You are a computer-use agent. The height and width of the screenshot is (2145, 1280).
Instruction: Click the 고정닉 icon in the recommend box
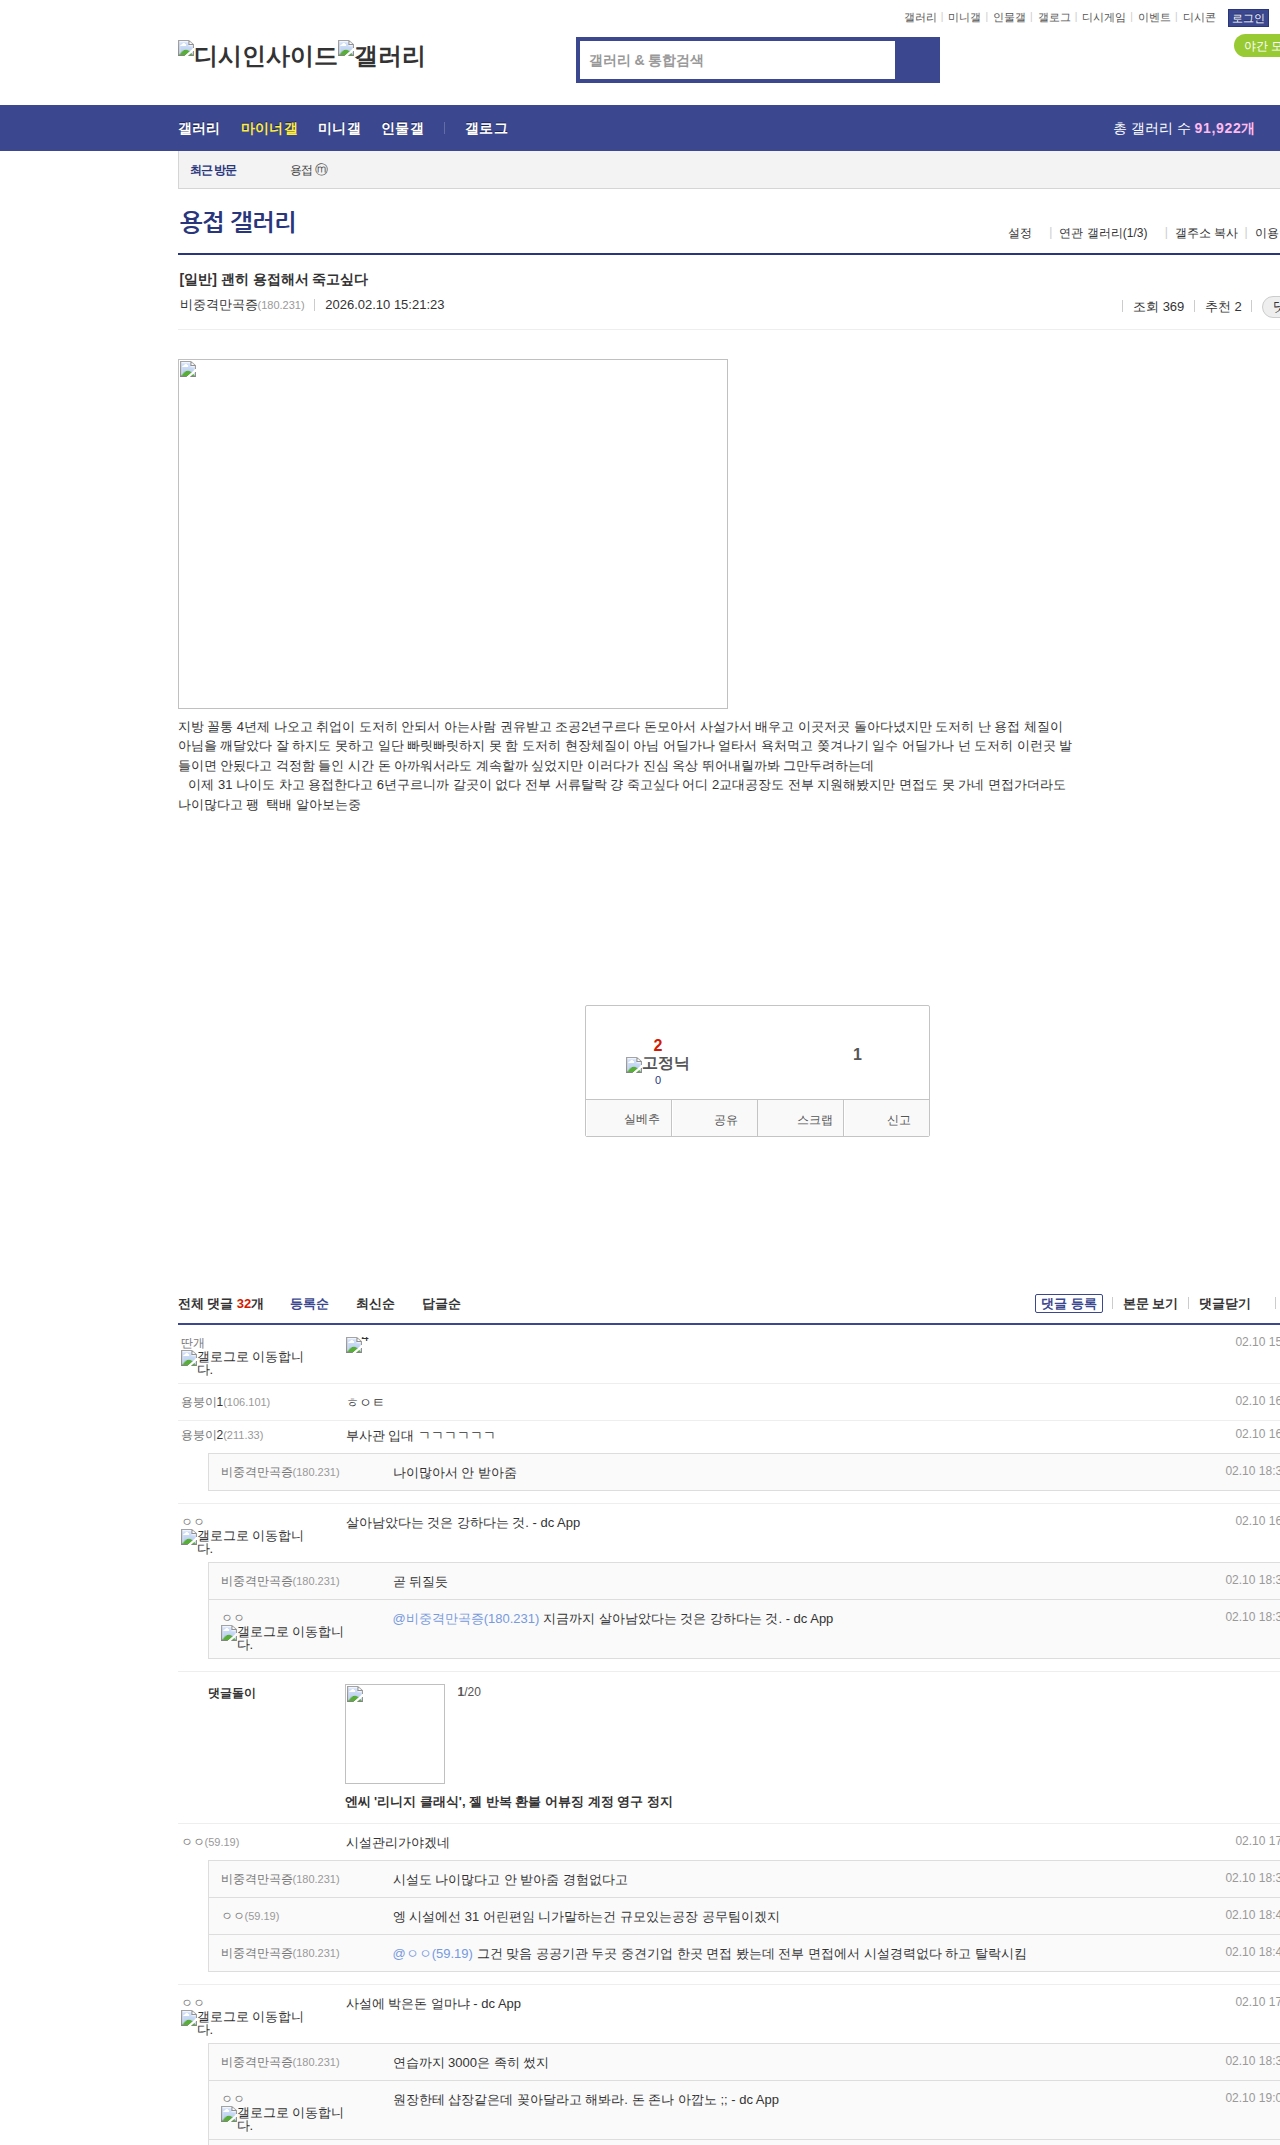click(657, 1064)
